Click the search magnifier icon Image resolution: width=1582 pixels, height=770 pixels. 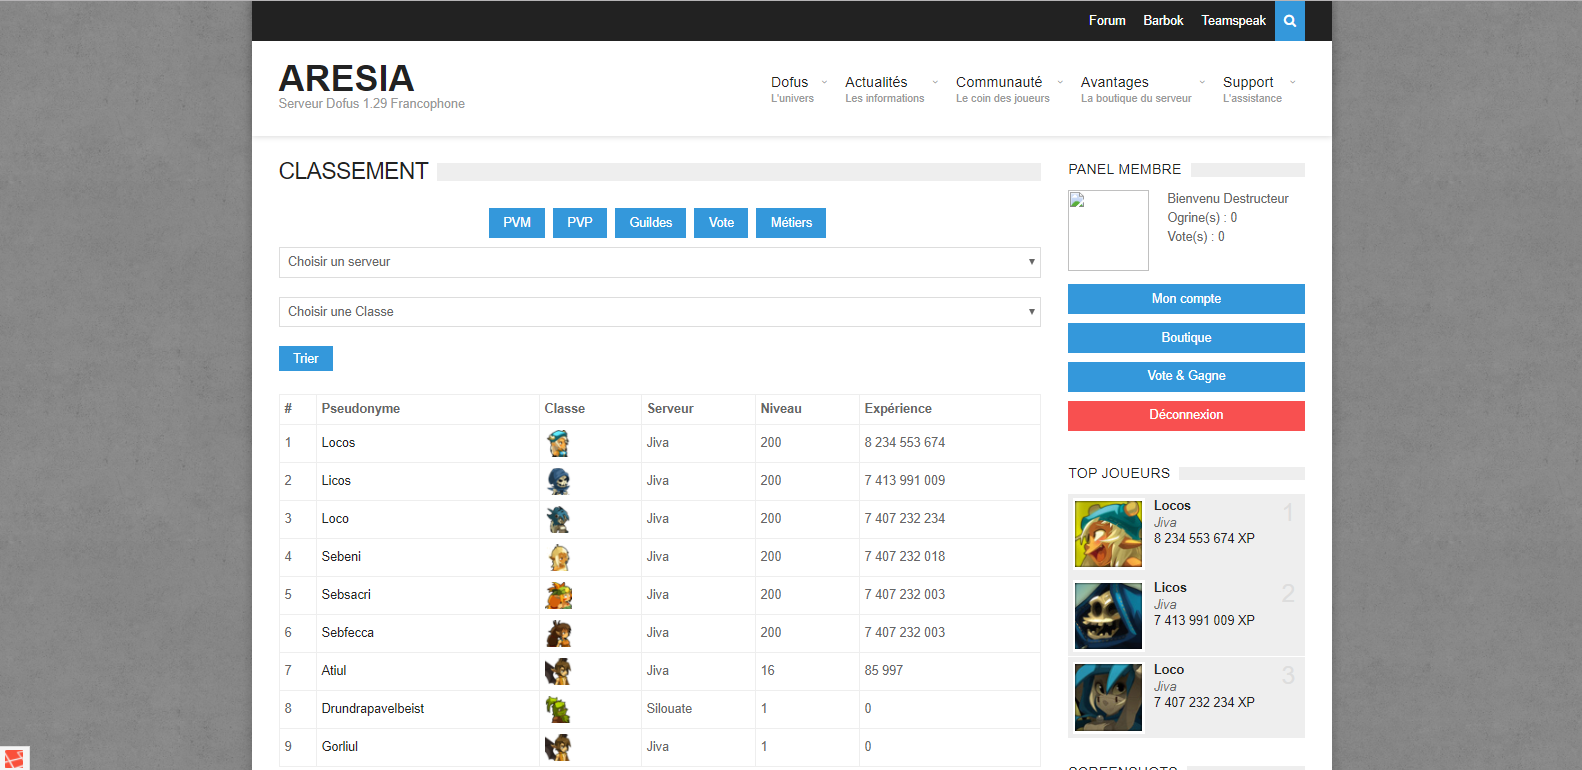(1290, 20)
